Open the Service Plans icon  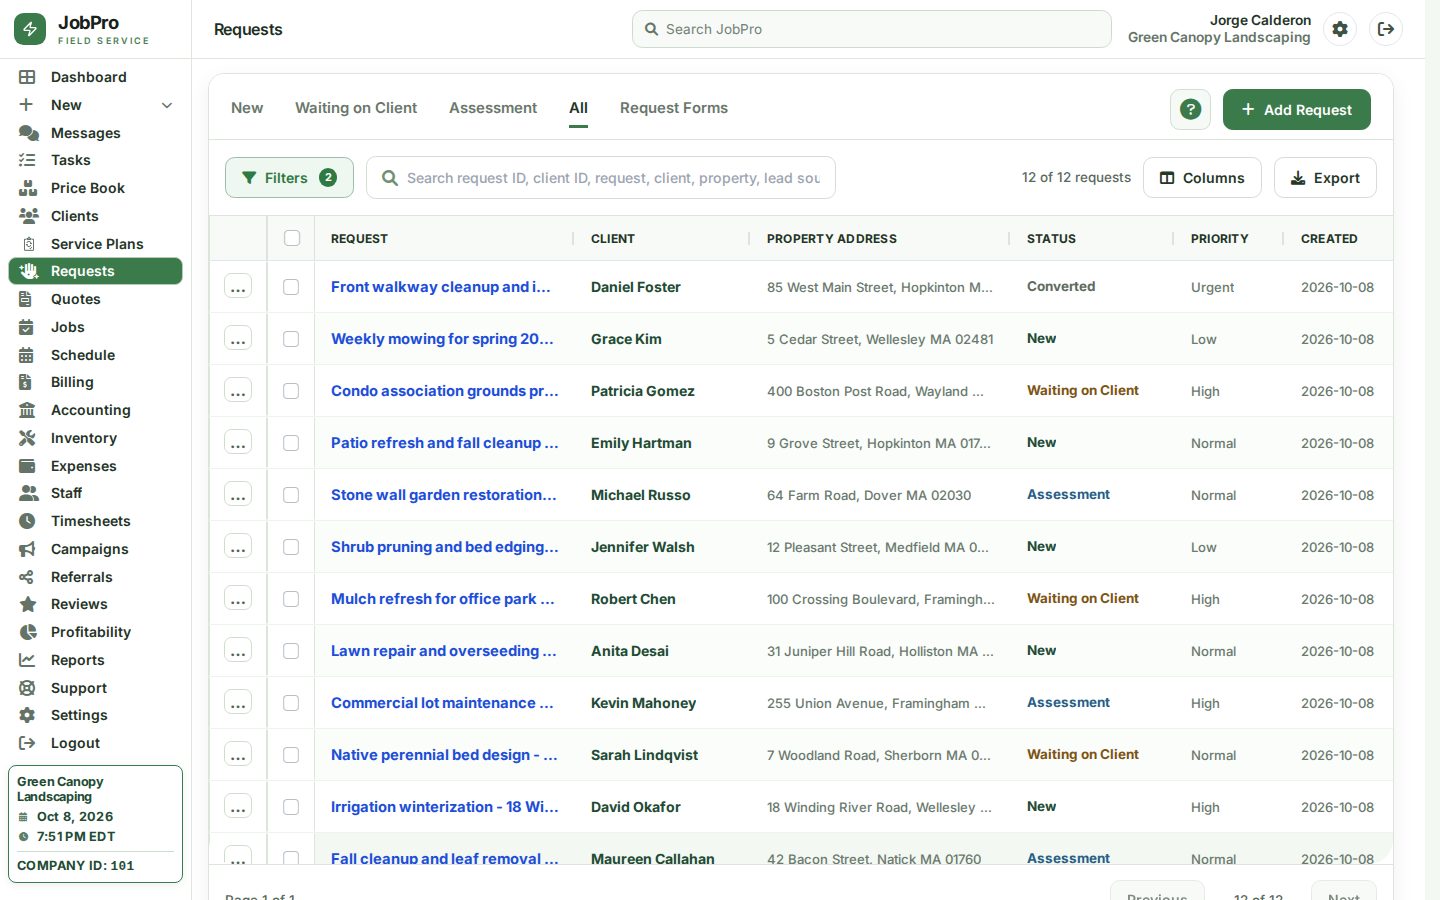coord(28,244)
